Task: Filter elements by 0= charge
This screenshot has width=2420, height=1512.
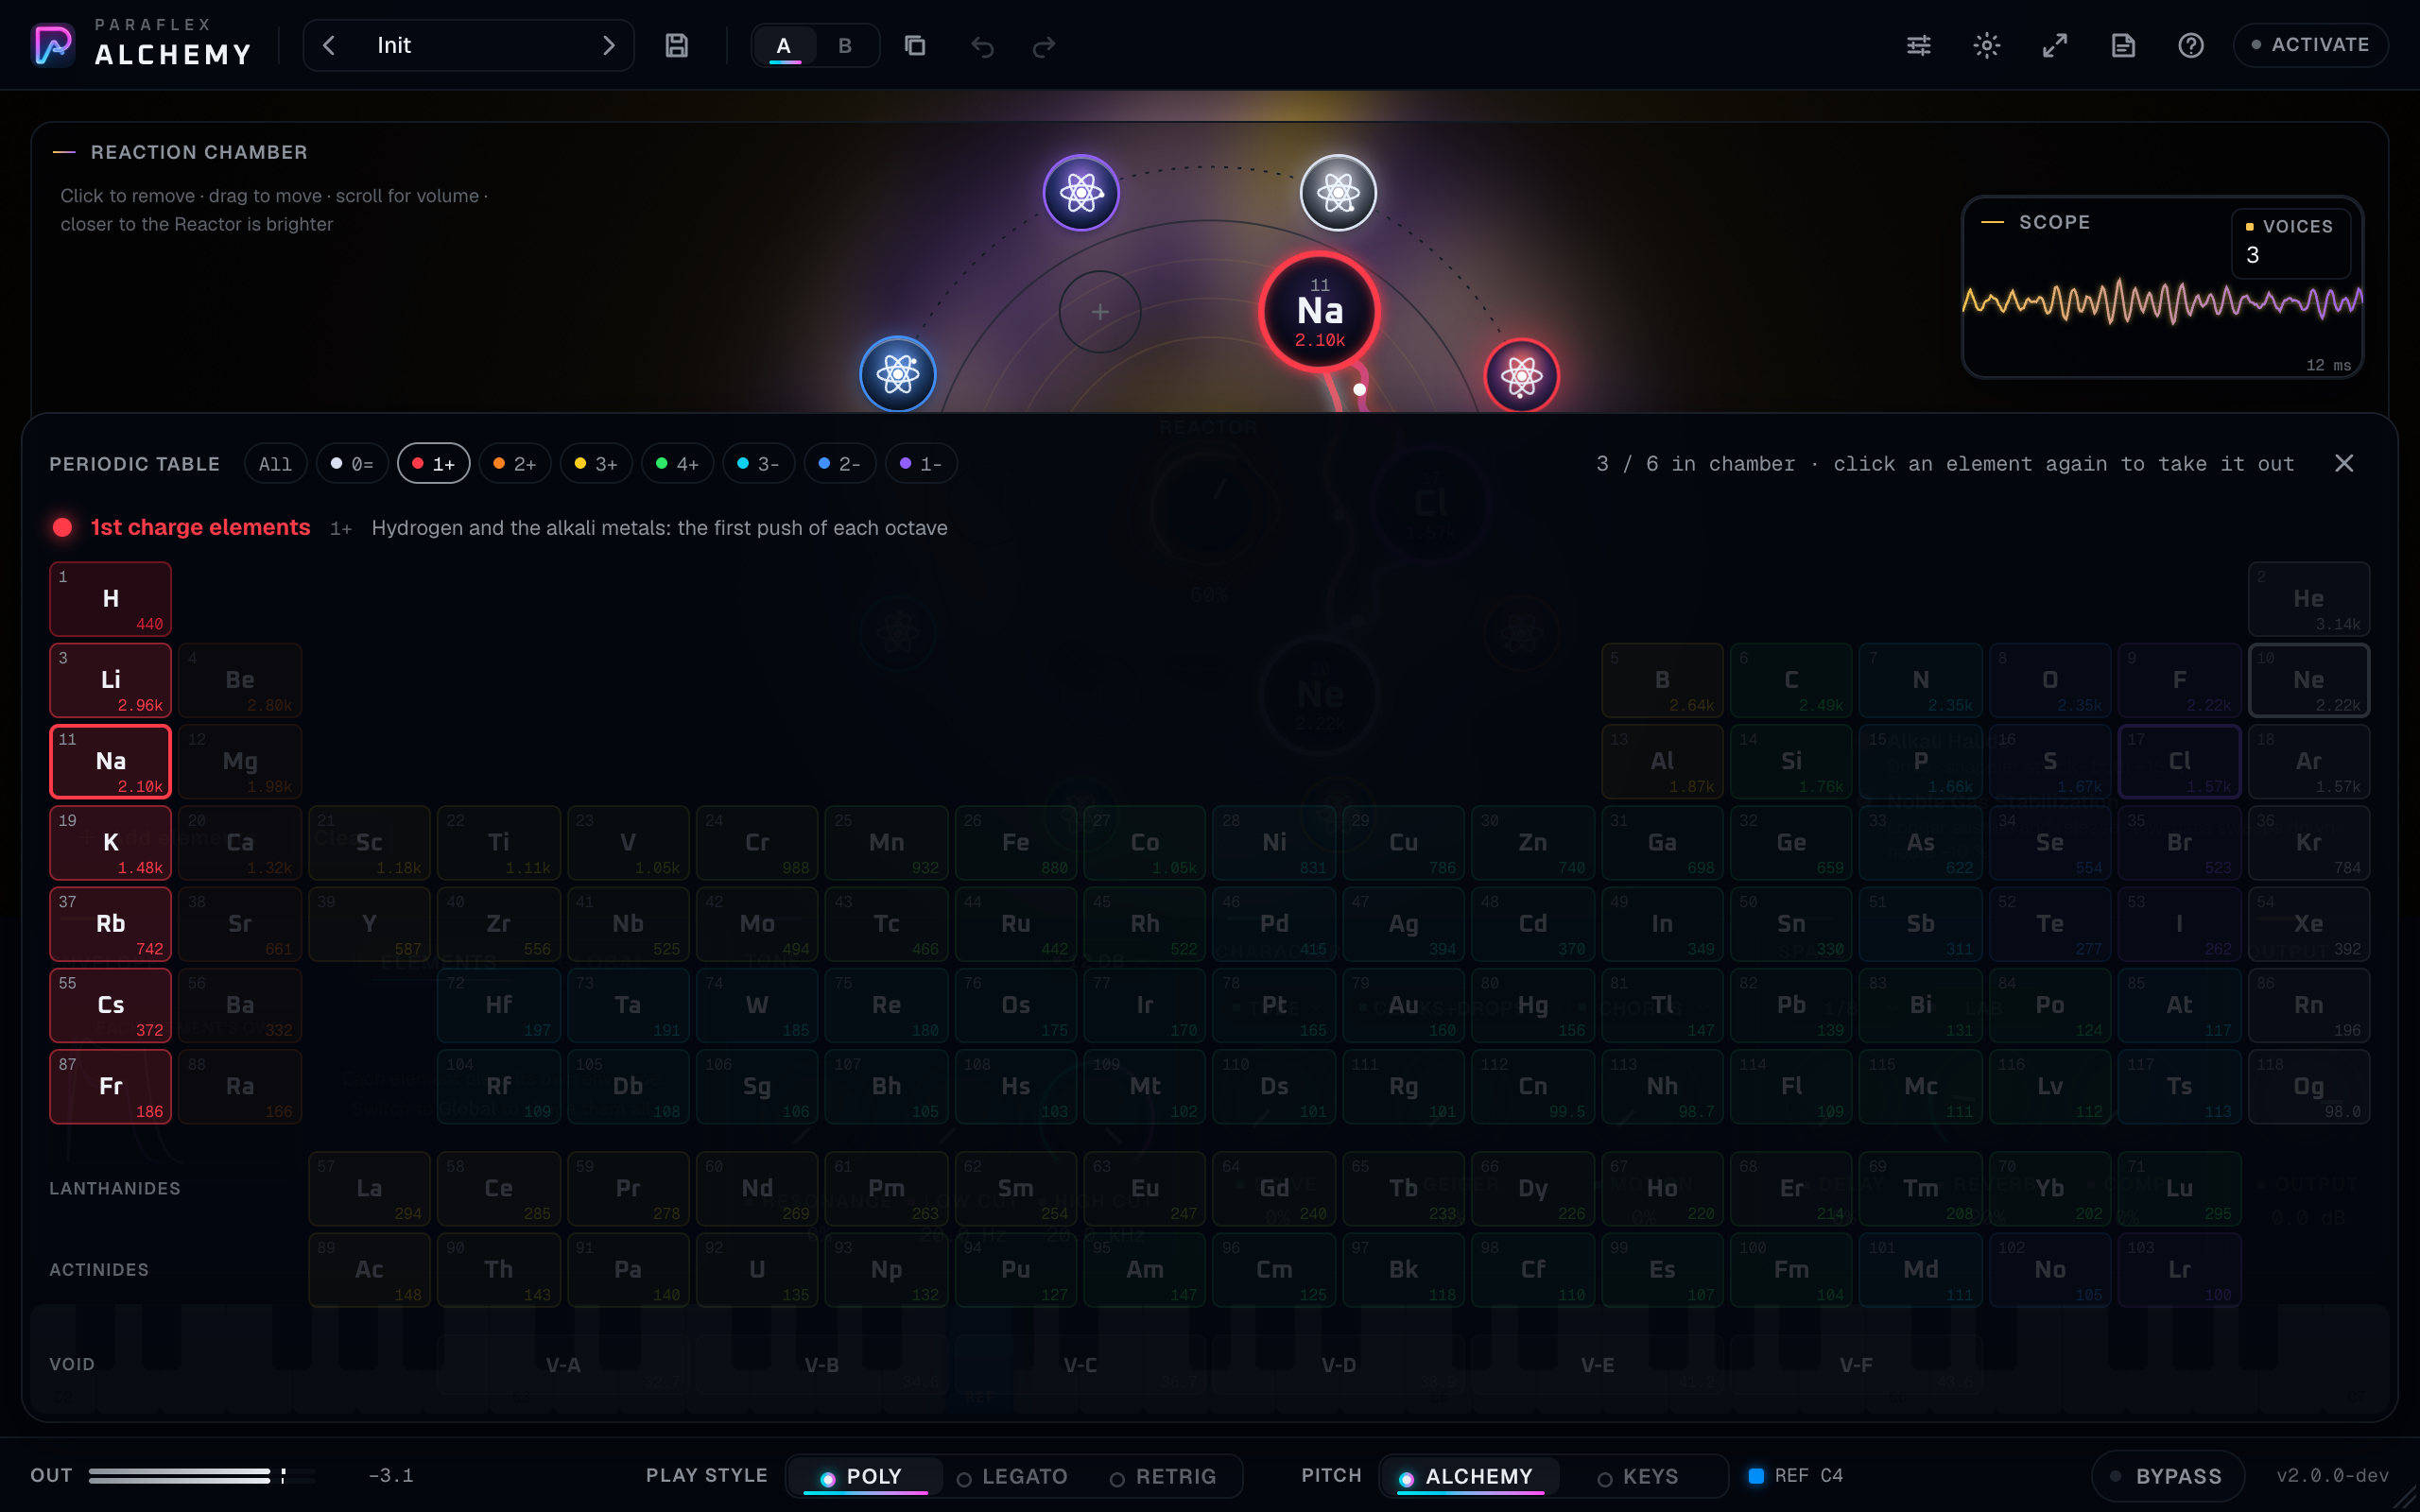Action: pyautogui.click(x=352, y=464)
